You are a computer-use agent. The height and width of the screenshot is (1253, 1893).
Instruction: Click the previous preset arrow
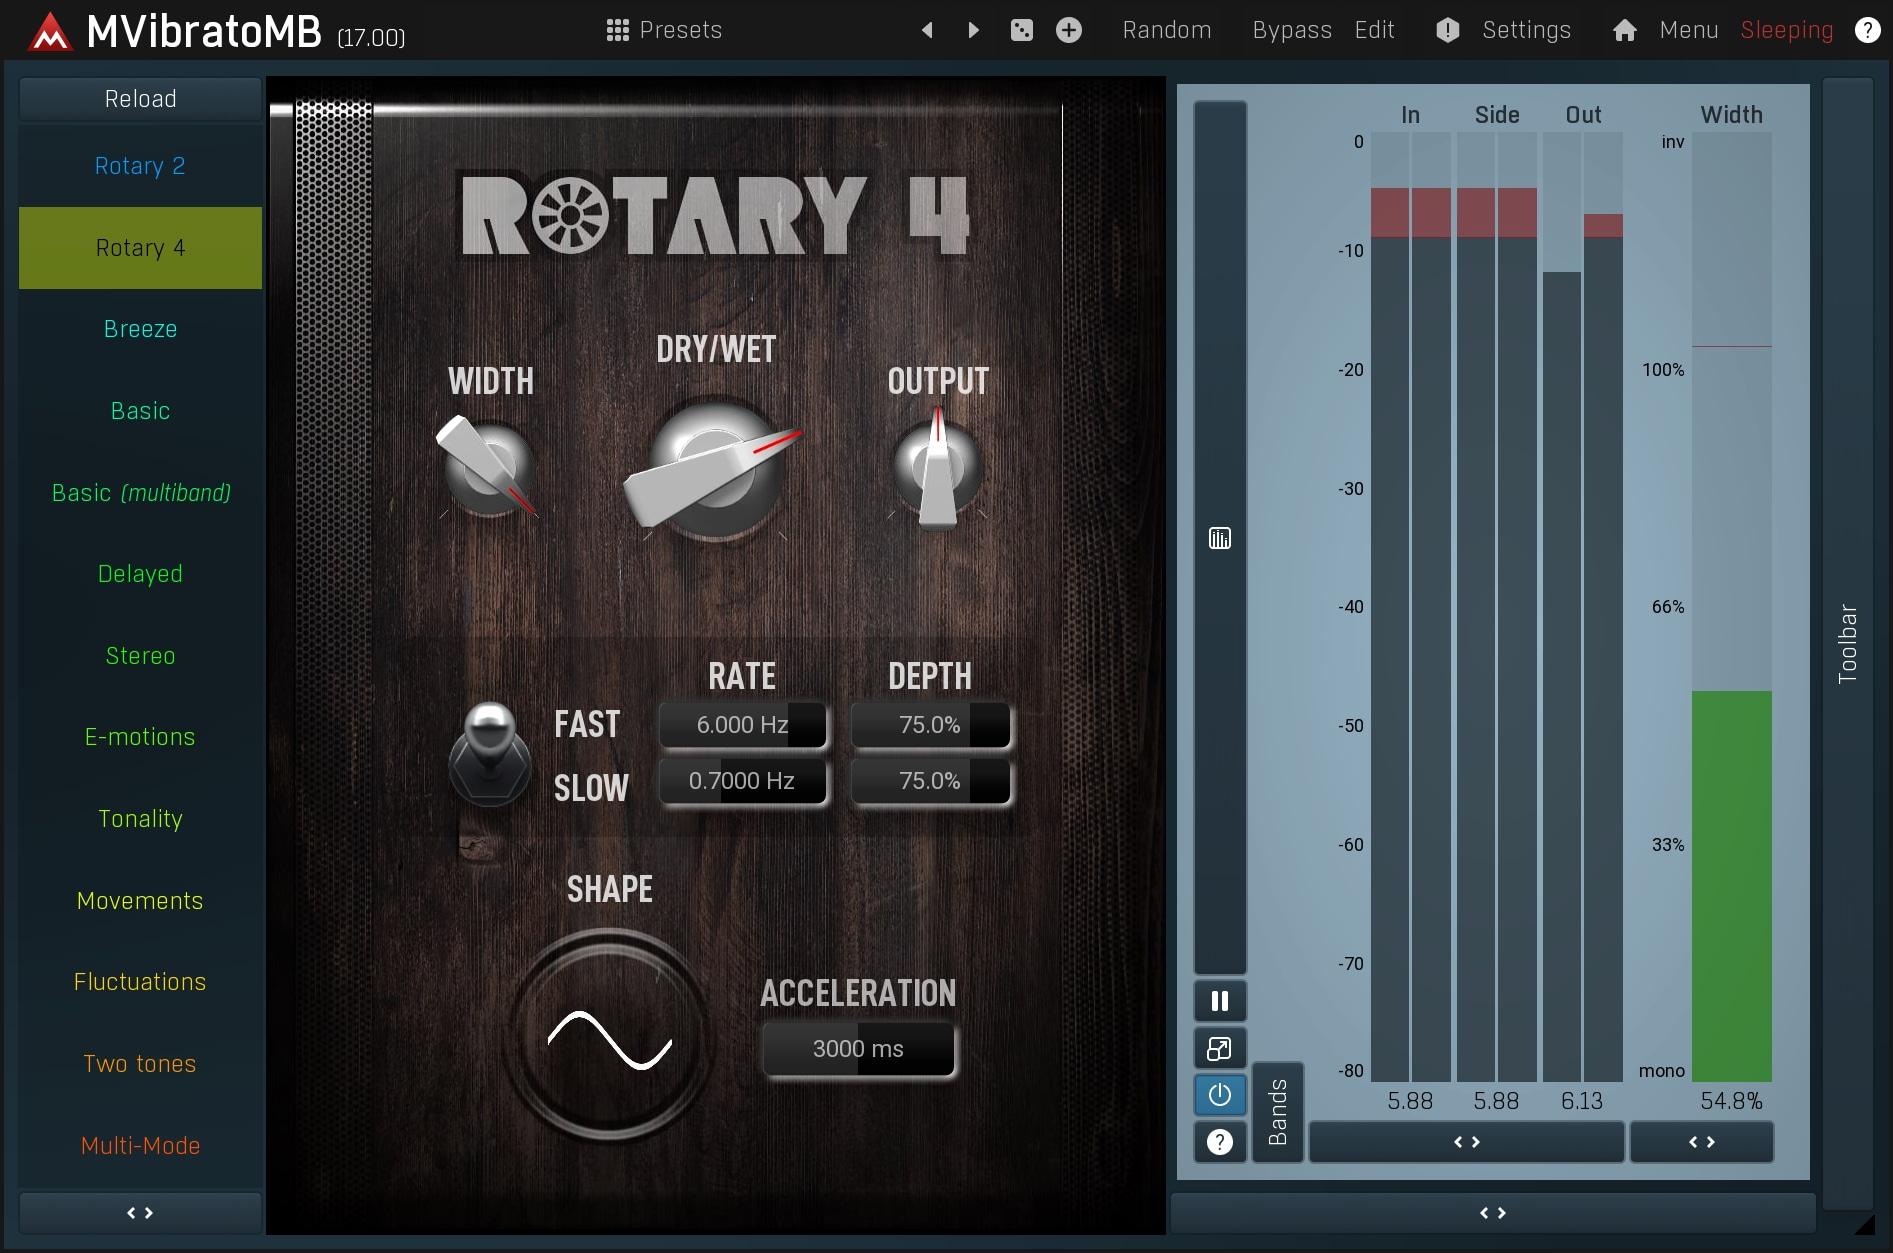tap(927, 30)
